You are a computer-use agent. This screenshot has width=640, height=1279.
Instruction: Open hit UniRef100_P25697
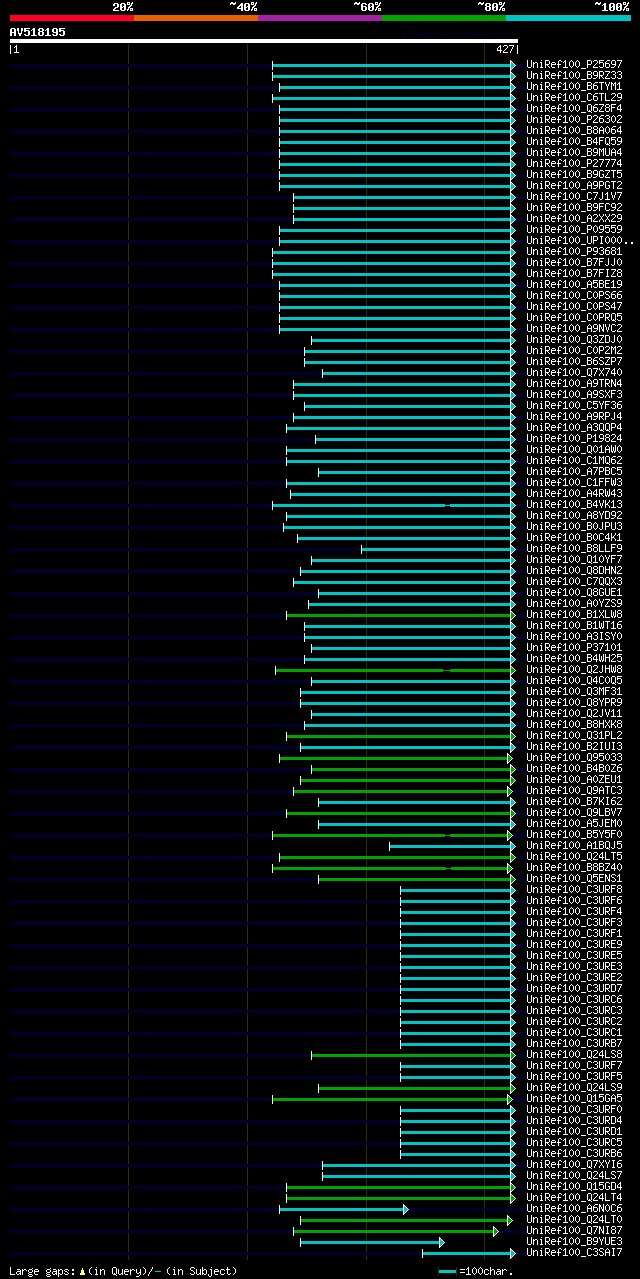574,64
